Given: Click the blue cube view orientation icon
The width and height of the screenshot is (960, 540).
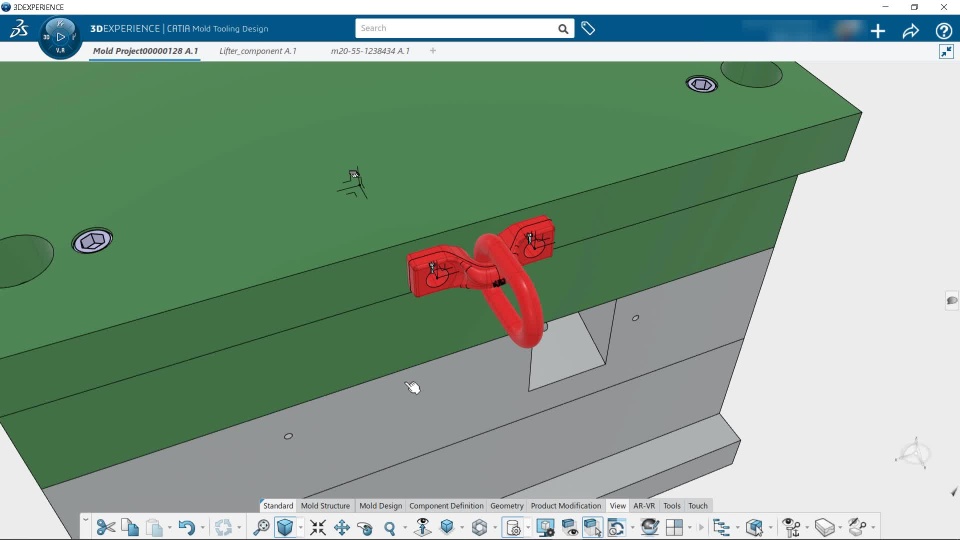Looking at the screenshot, I should point(447,527).
